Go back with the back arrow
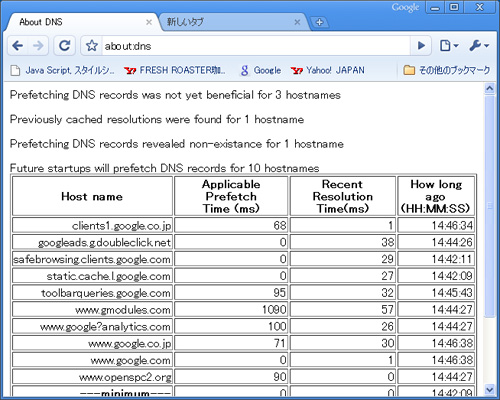 18,46
